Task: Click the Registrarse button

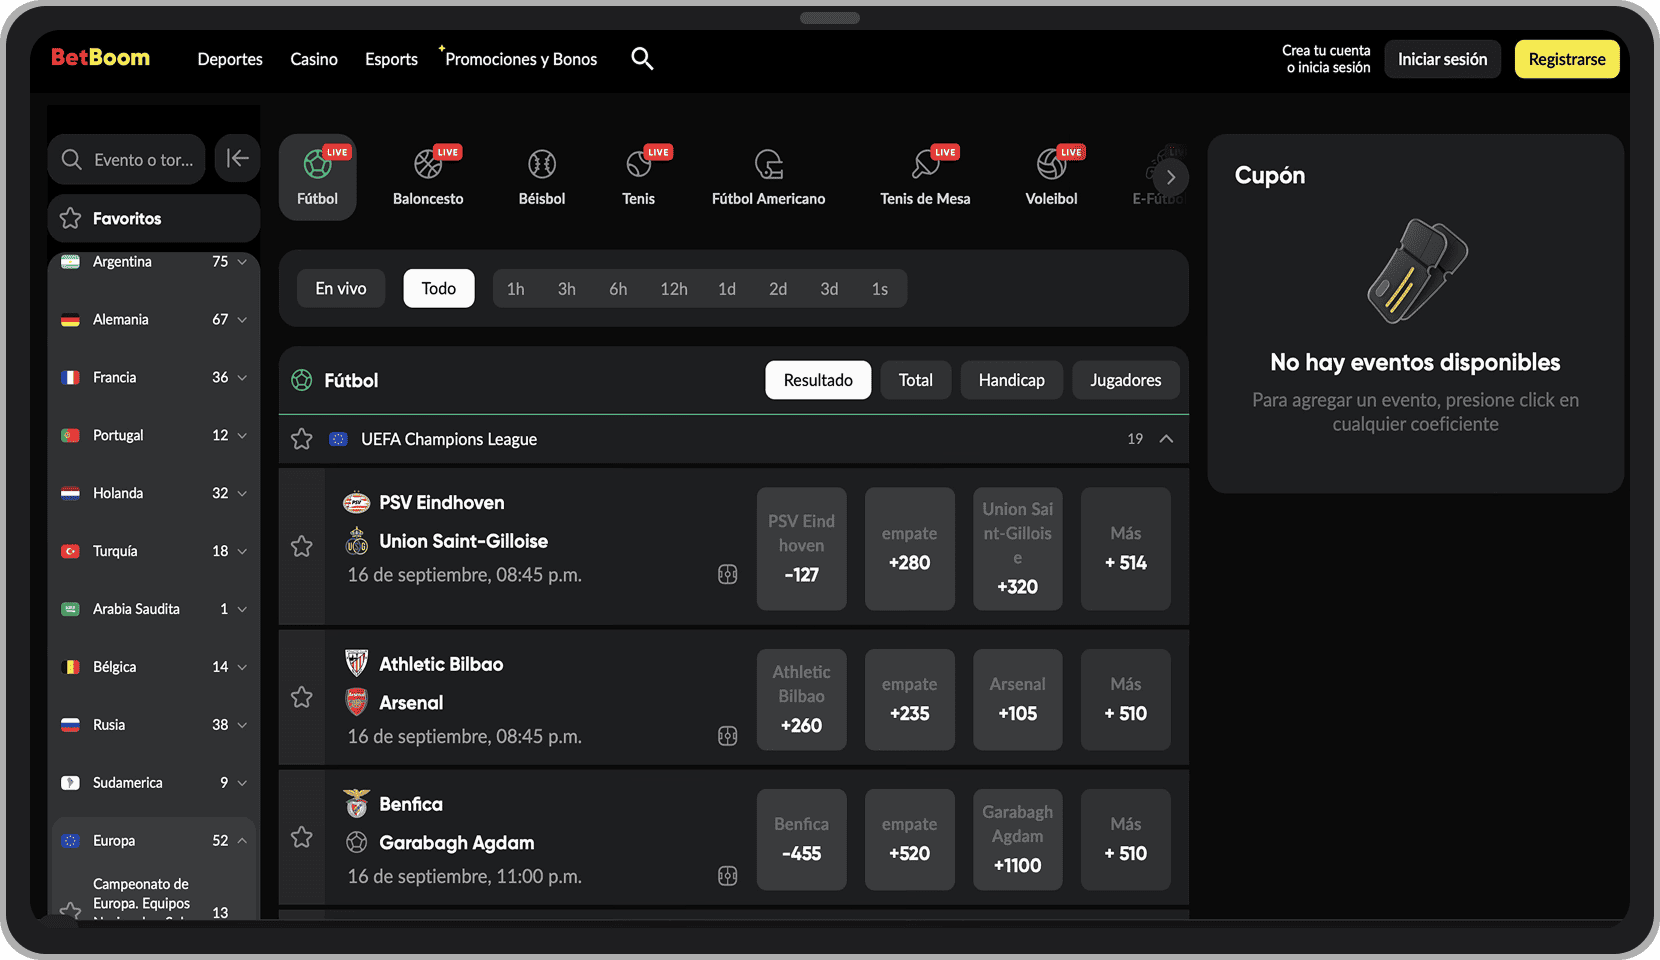Action: pyautogui.click(x=1567, y=59)
